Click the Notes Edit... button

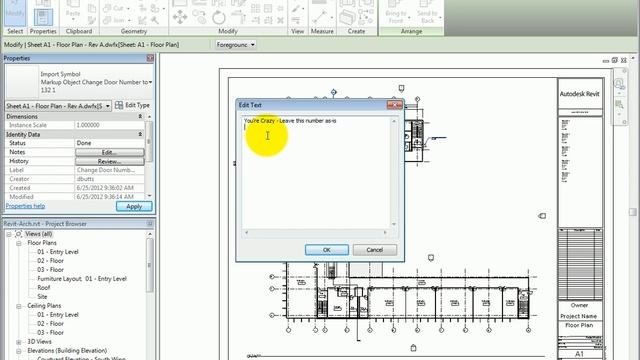109,152
